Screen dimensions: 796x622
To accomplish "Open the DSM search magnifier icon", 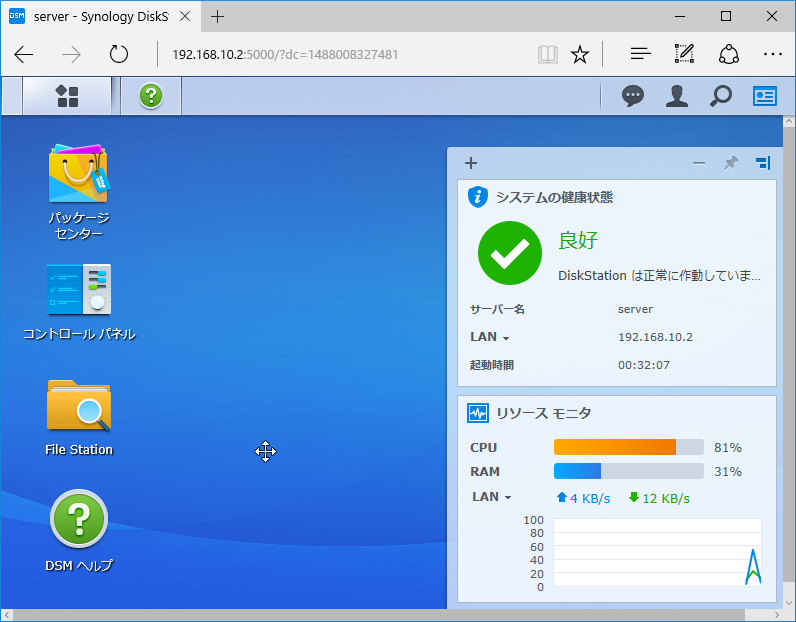I will [721, 95].
